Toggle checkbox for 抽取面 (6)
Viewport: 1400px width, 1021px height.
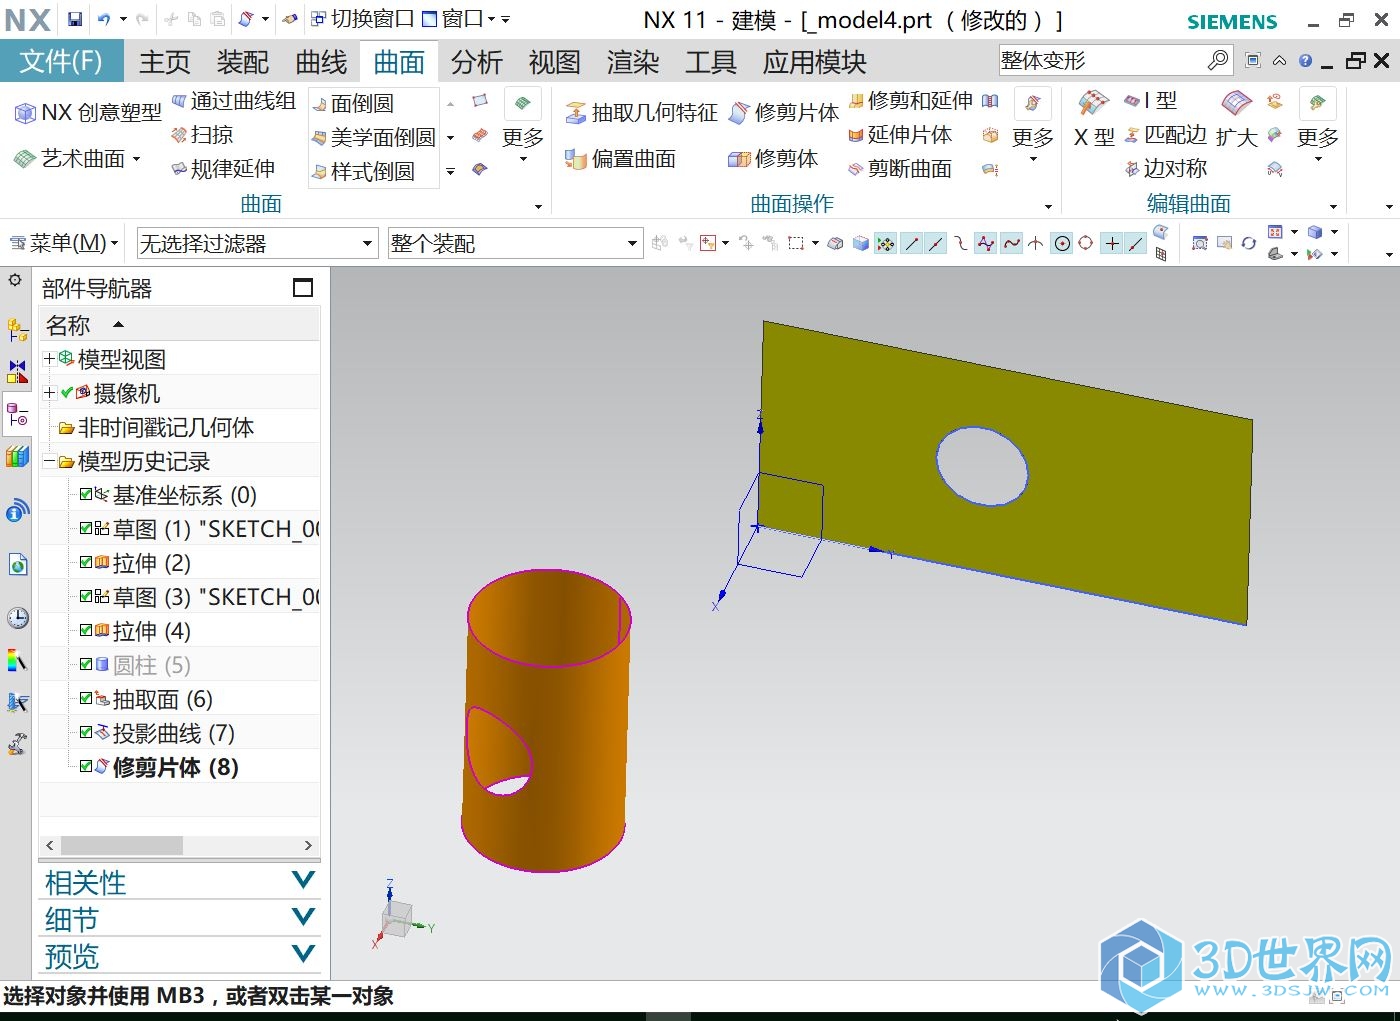[x=86, y=698]
